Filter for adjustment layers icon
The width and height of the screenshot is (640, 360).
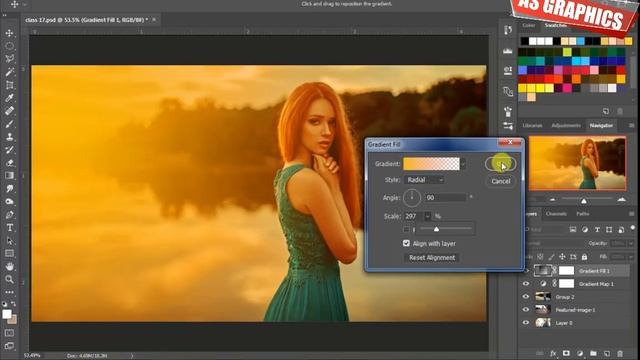point(585,230)
